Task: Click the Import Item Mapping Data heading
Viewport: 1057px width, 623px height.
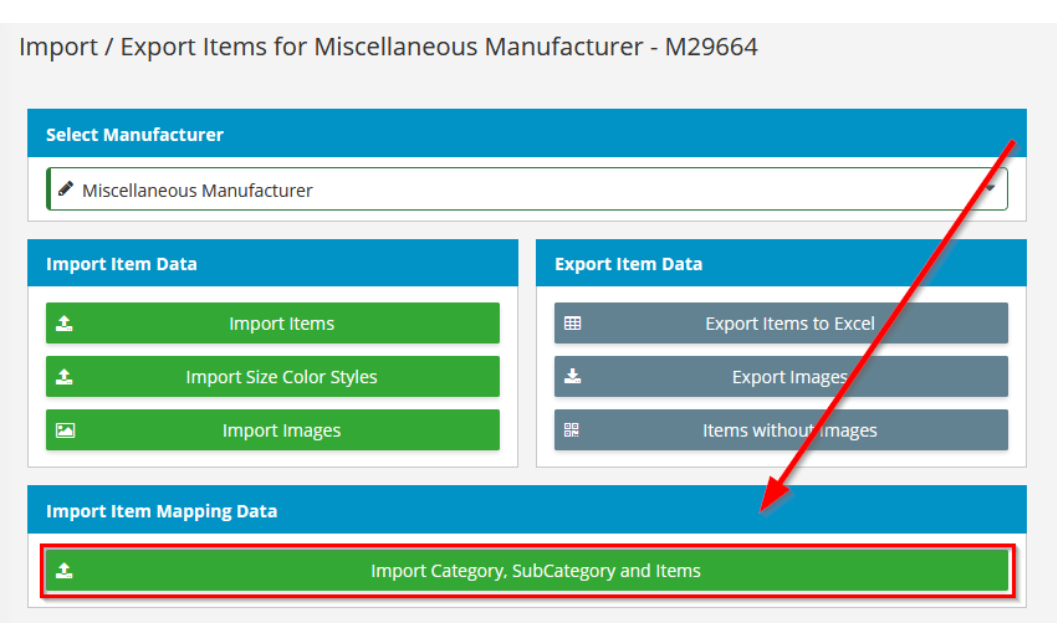Action: [x=162, y=511]
